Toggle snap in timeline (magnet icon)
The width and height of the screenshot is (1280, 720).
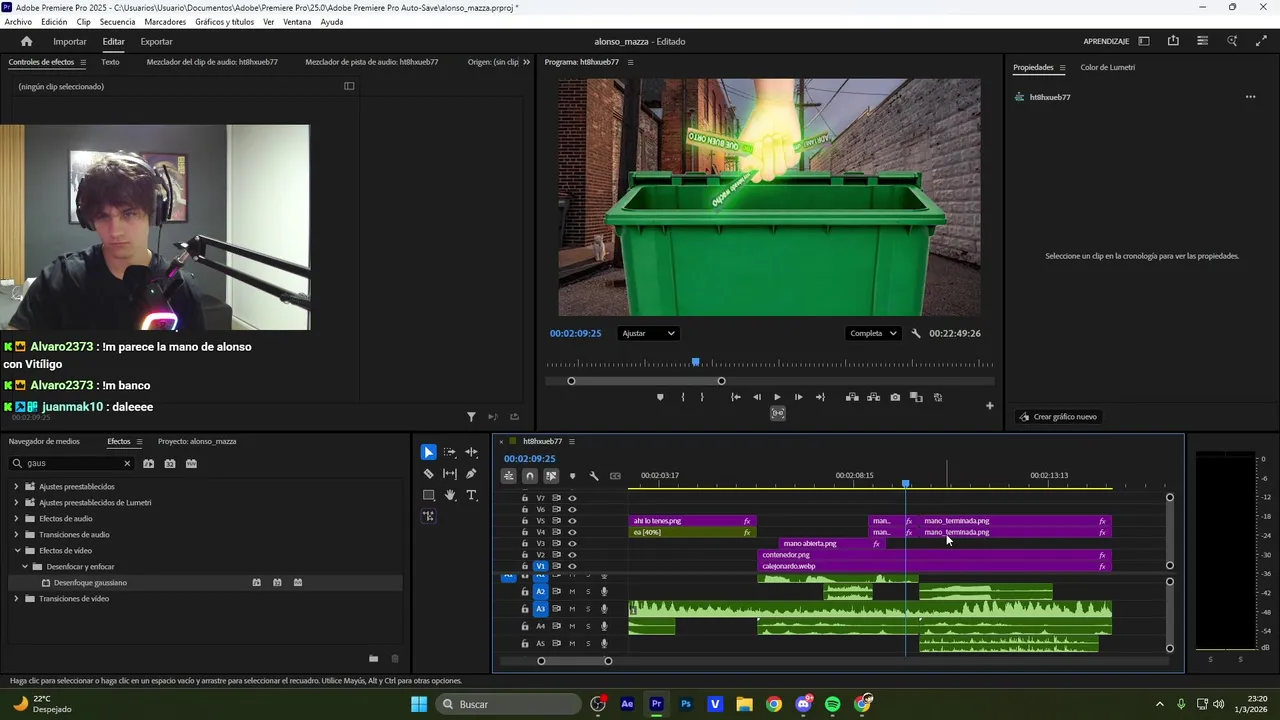pos(530,476)
